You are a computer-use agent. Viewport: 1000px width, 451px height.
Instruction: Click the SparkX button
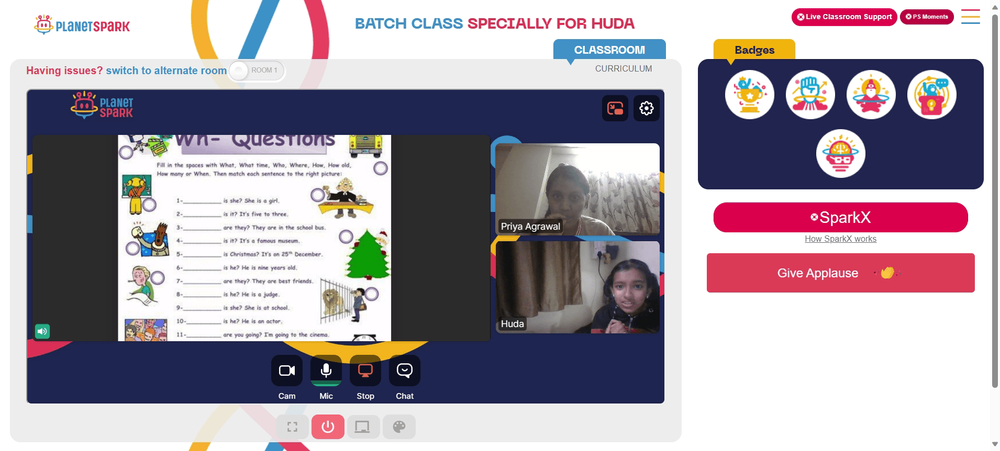[841, 218]
